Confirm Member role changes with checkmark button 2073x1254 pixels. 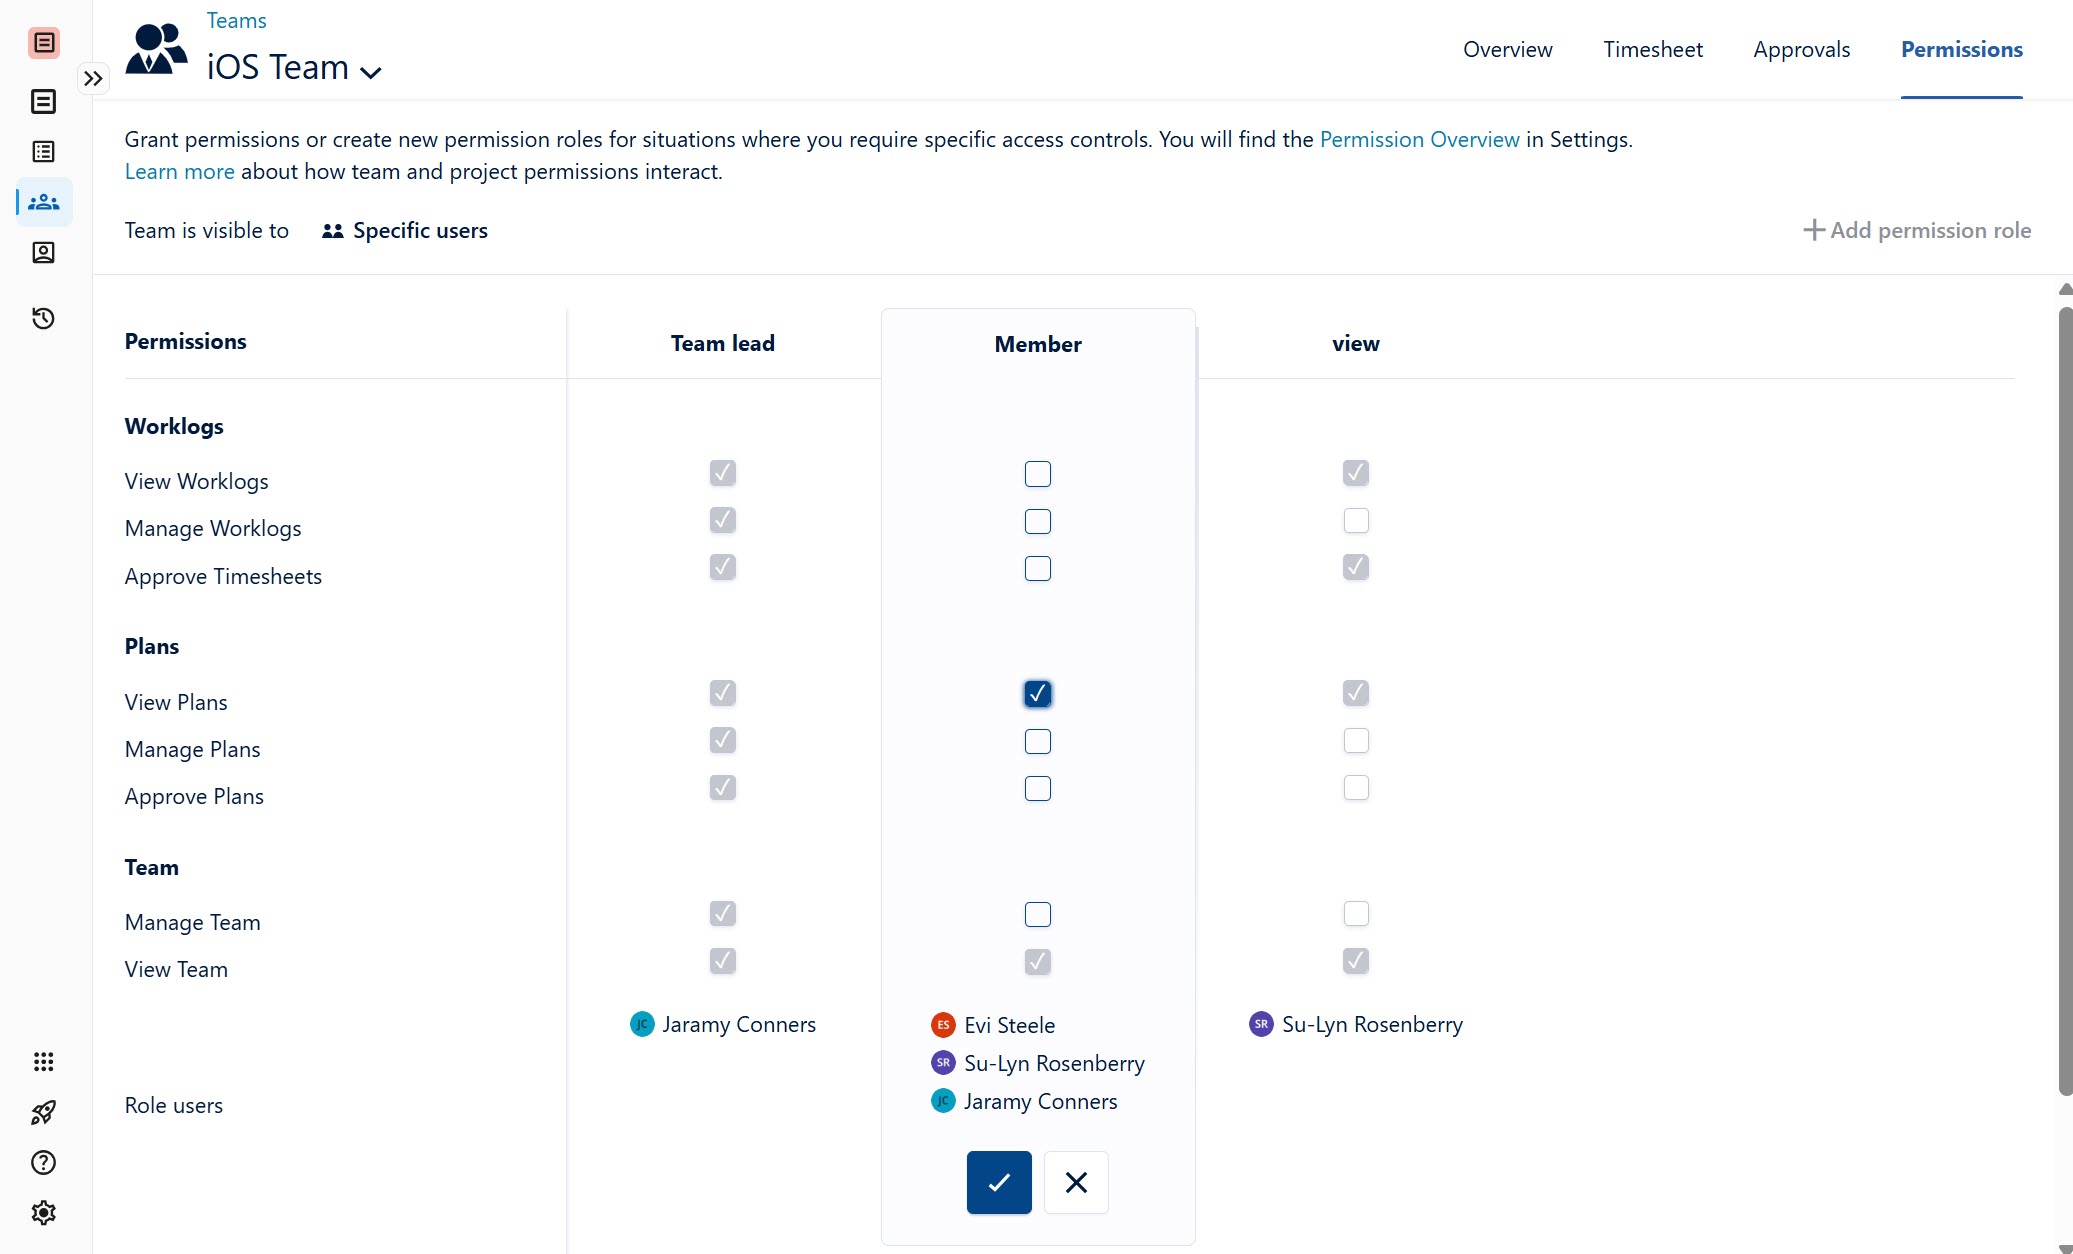(997, 1182)
